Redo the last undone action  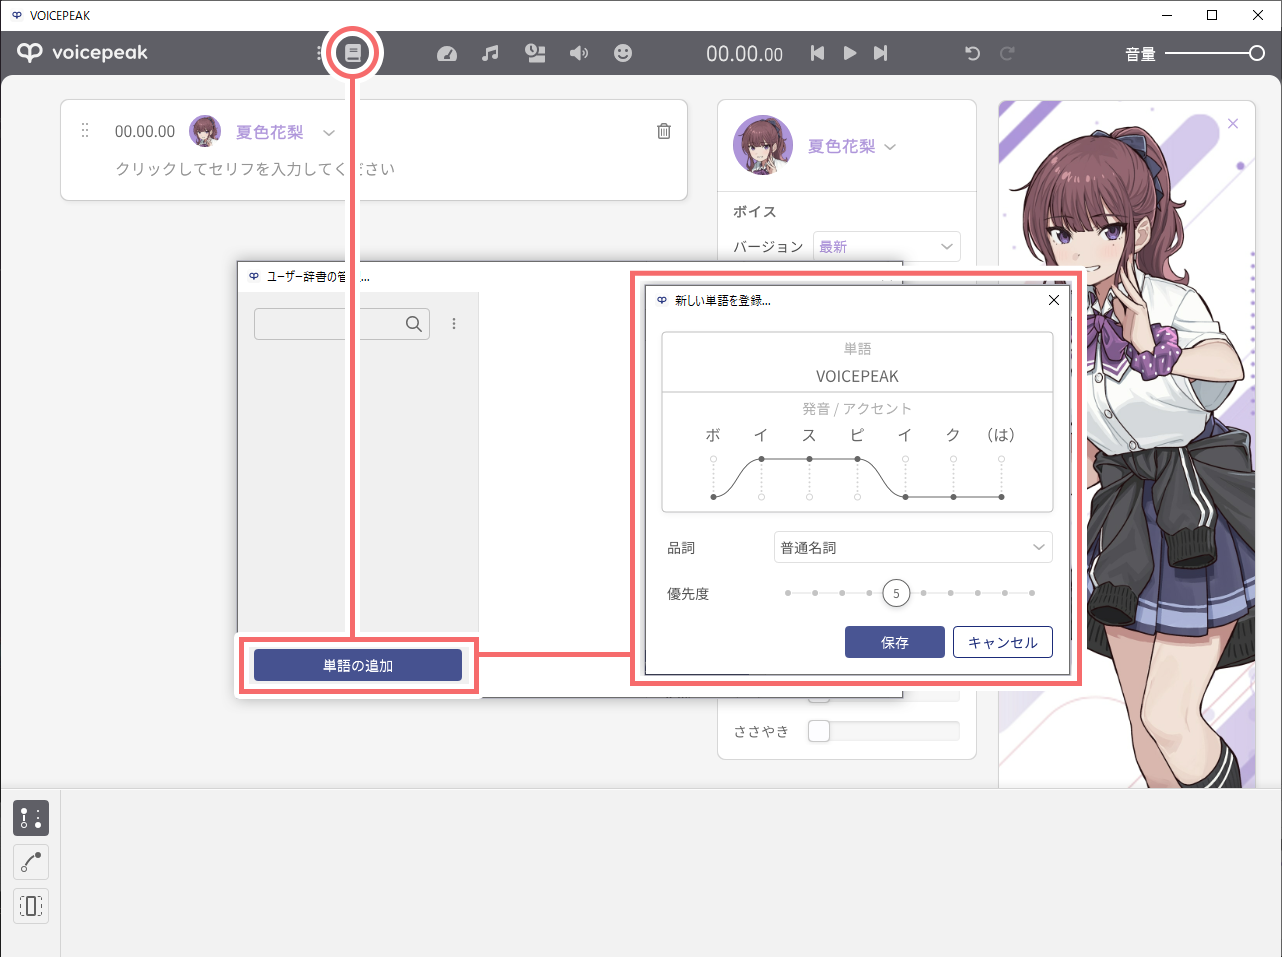(1007, 53)
